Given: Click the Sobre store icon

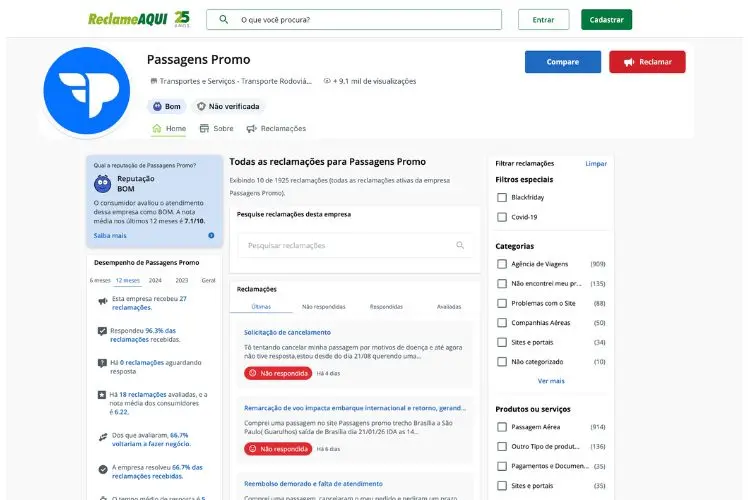Looking at the screenshot, I should [204, 128].
